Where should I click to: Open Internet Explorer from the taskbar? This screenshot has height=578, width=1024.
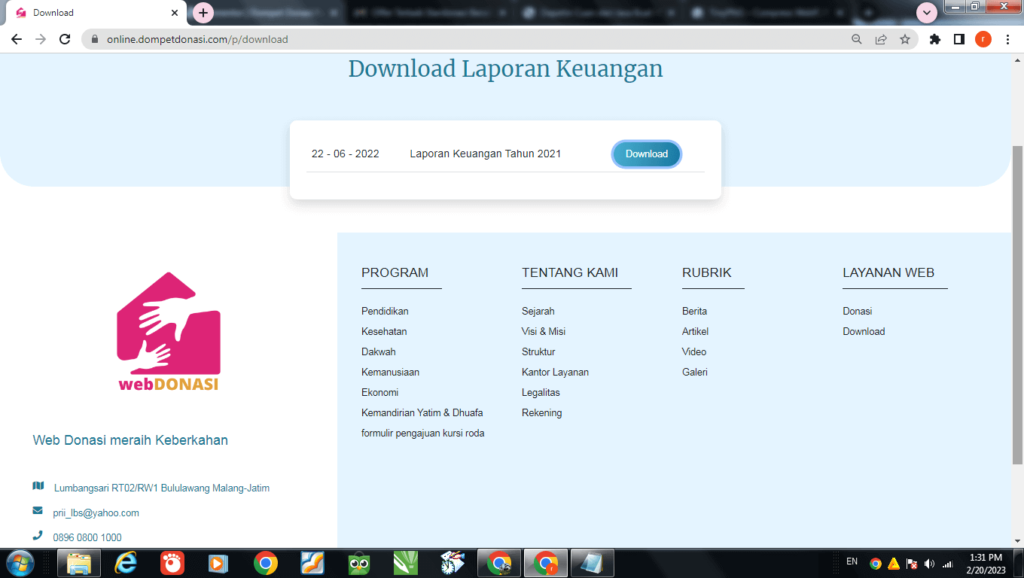(x=127, y=563)
